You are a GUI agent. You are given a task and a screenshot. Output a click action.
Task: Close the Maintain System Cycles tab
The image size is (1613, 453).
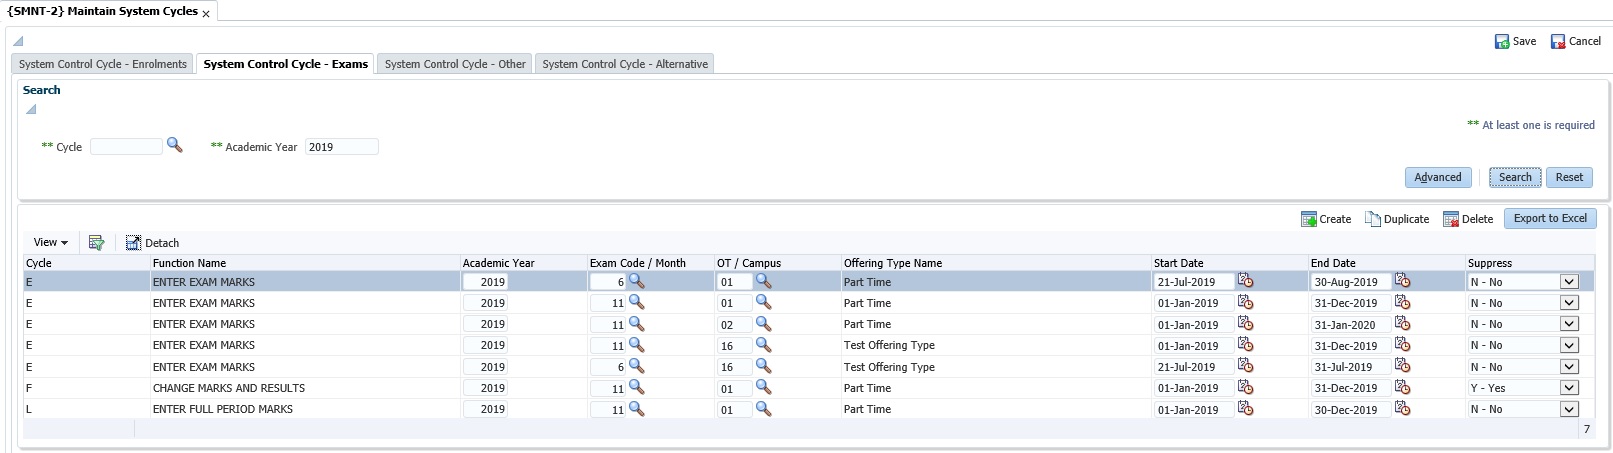click(x=206, y=14)
